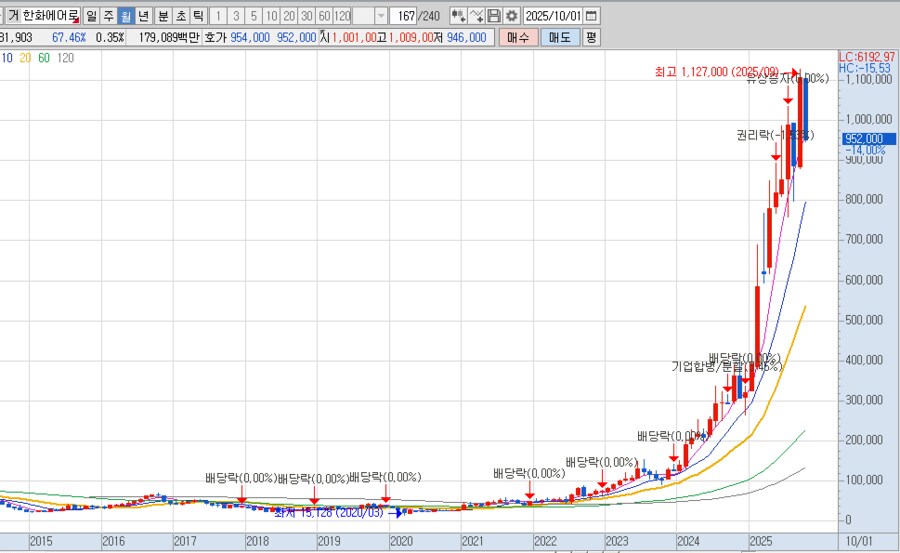
Task: Expand the interval dropdown arrow
Action: pos(380,16)
